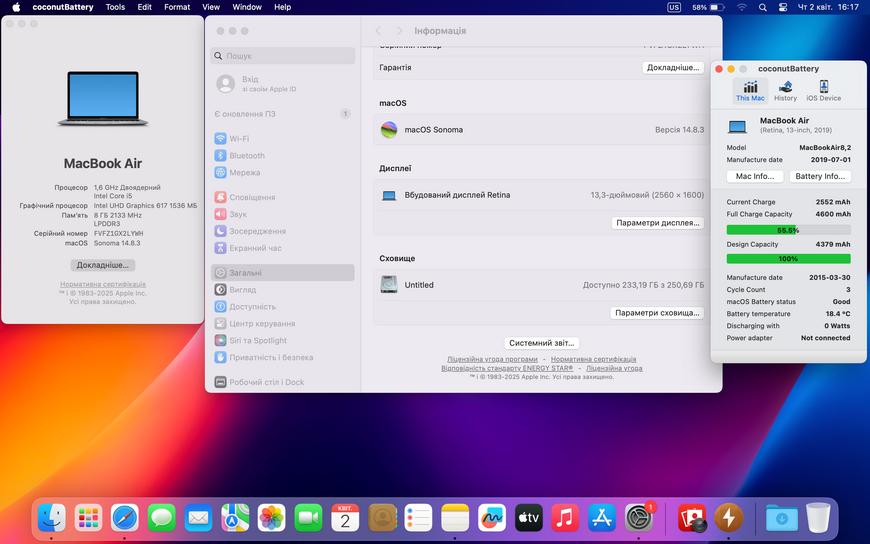Screen dimensions: 870x544
Task: Click the Параметри сховища... button
Action: click(x=657, y=313)
